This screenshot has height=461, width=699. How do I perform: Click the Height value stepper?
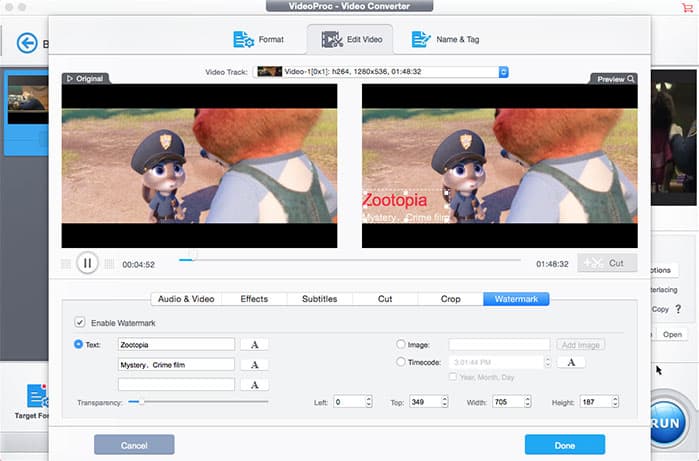coord(615,402)
